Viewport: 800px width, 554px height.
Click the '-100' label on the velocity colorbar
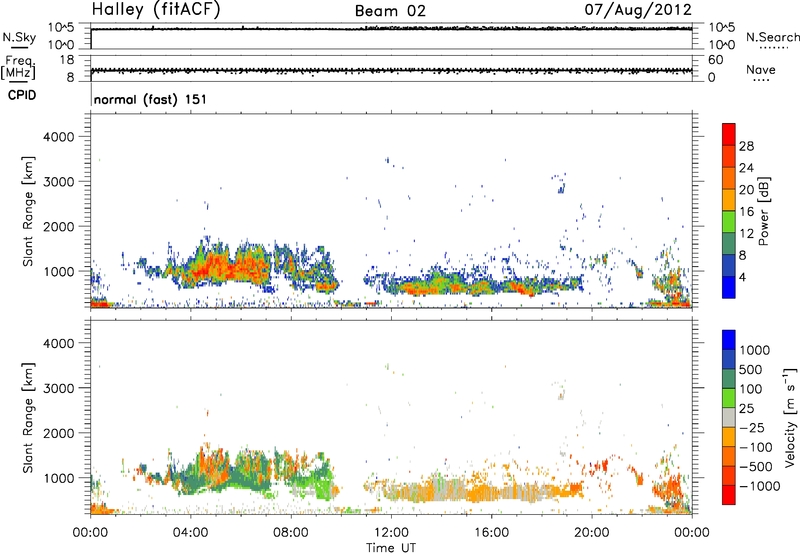(x=756, y=447)
